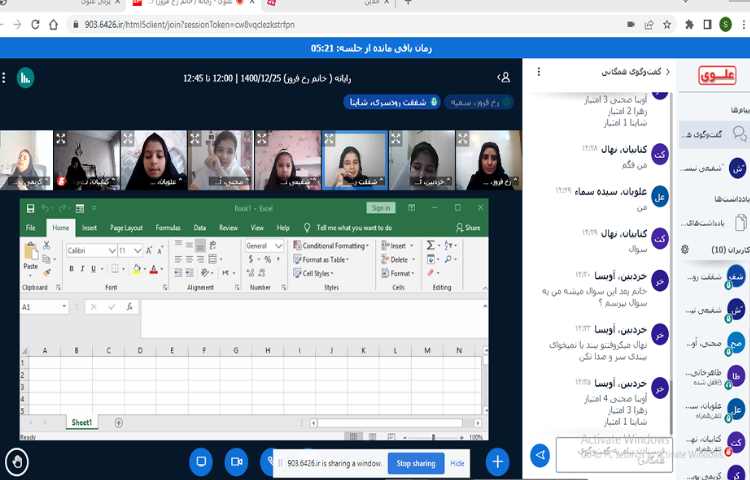
Task: Click the AutoSum sigma icon
Action: coord(430,245)
